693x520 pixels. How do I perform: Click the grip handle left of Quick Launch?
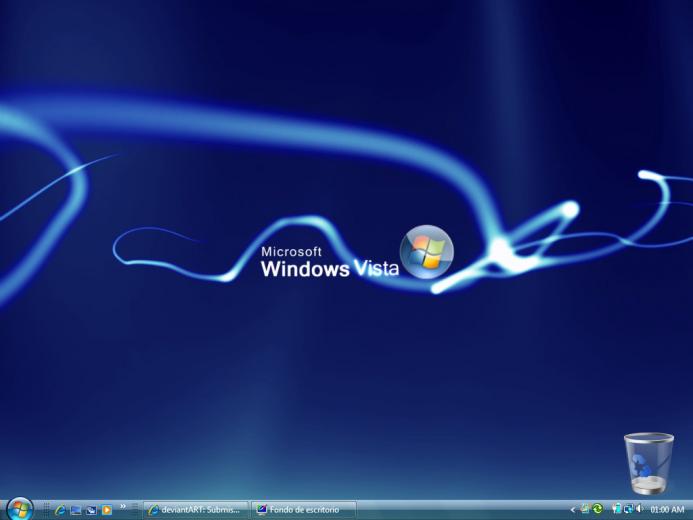click(46, 510)
